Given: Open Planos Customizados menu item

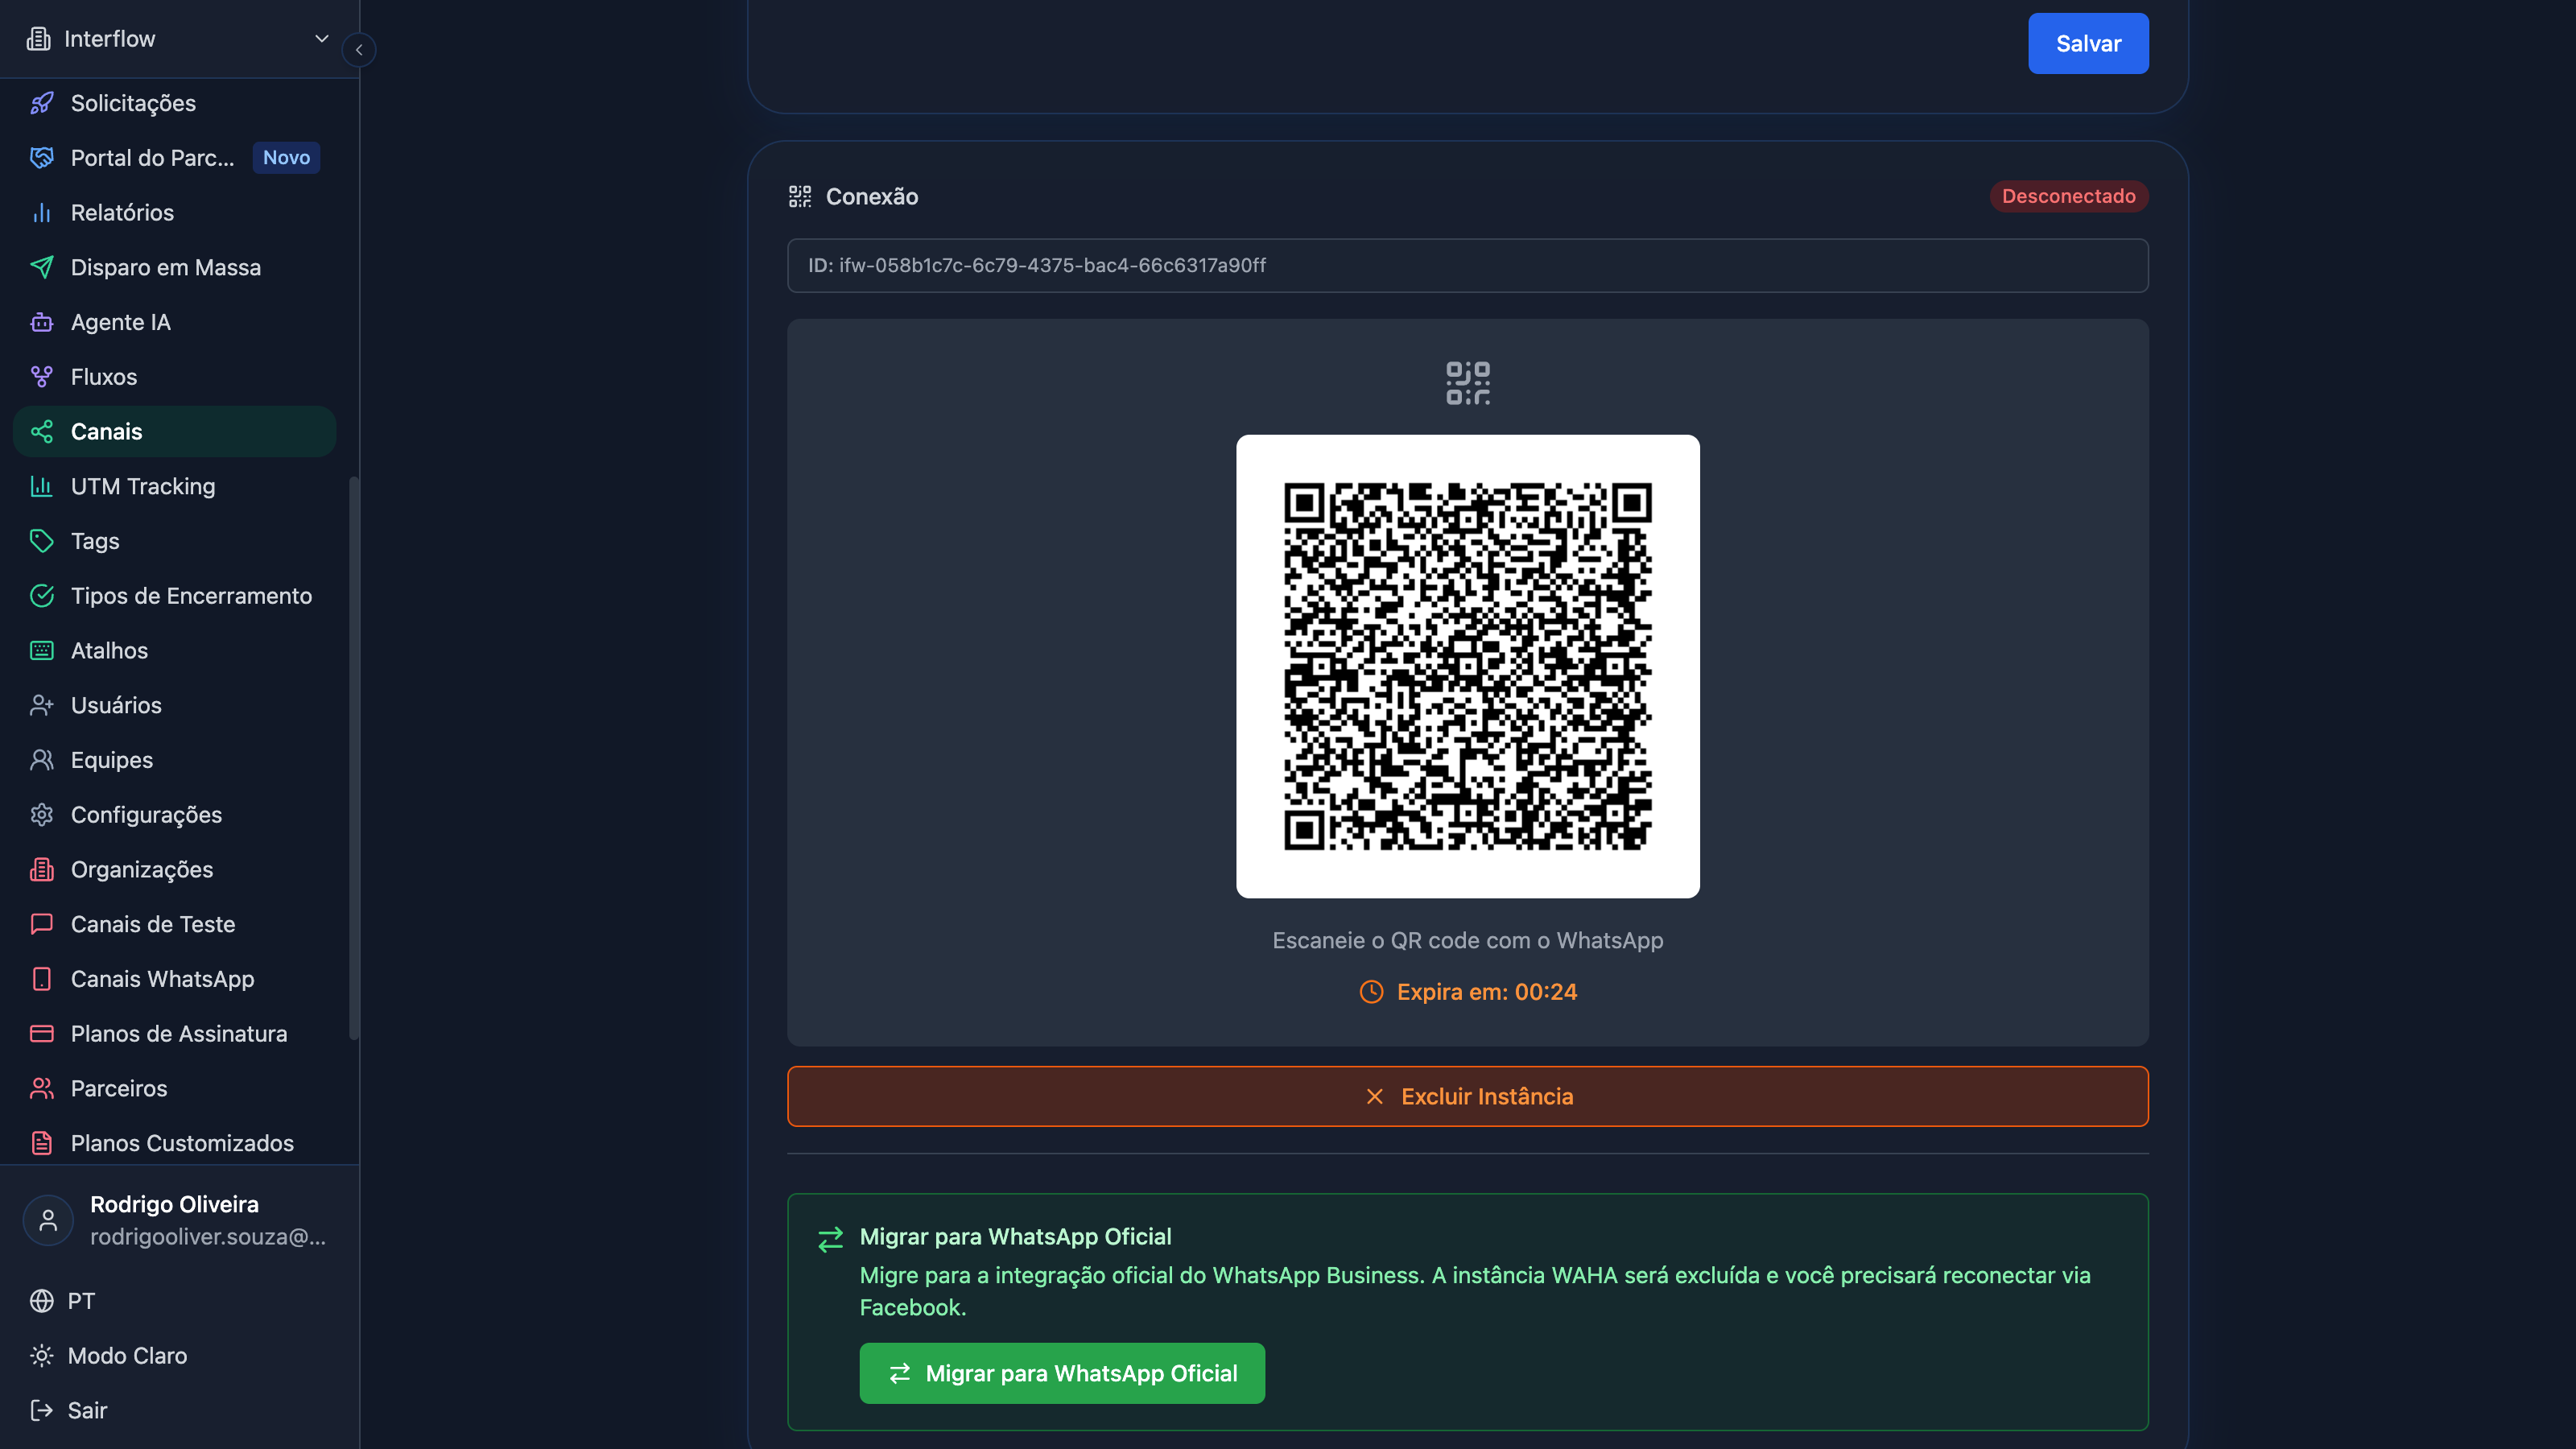Looking at the screenshot, I should click(x=175, y=1143).
